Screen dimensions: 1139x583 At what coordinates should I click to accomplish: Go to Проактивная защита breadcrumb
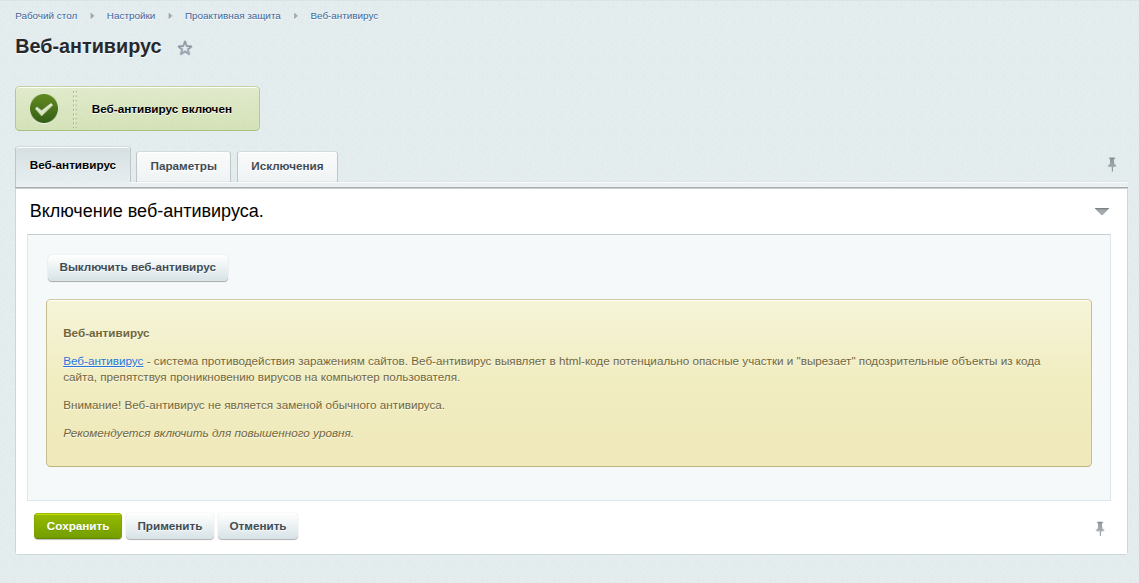(x=233, y=16)
